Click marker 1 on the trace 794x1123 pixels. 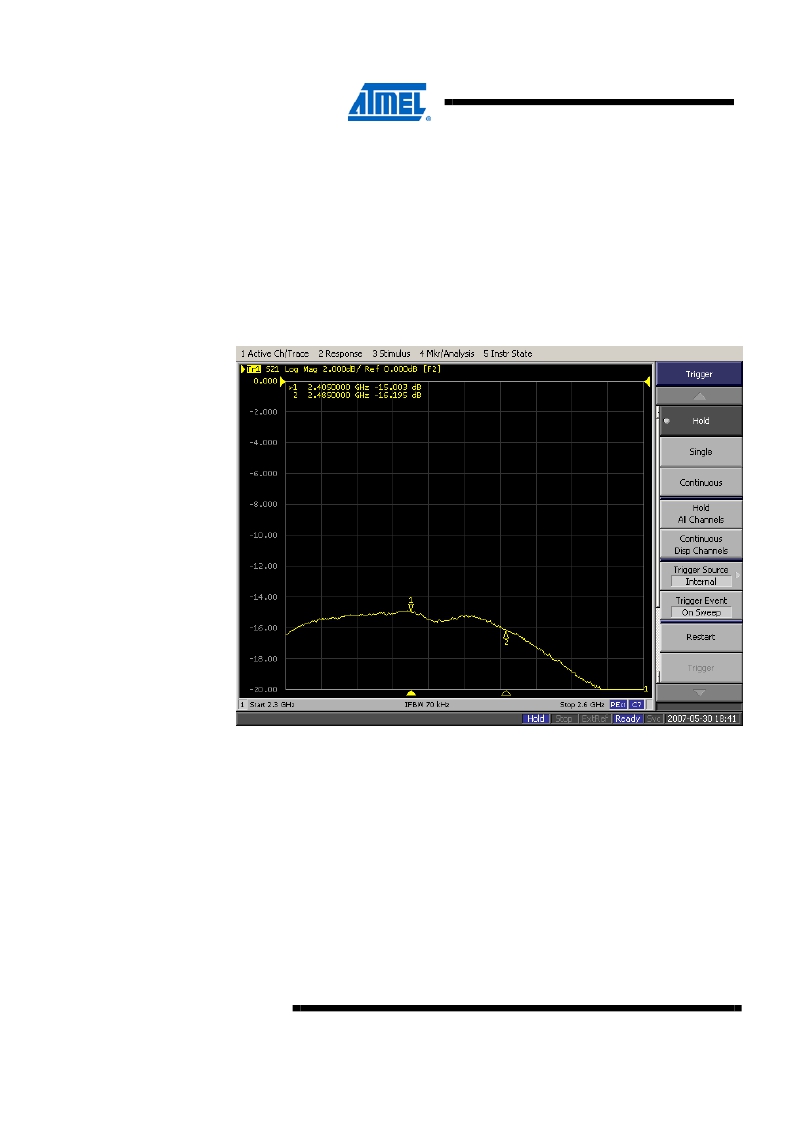[x=411, y=604]
